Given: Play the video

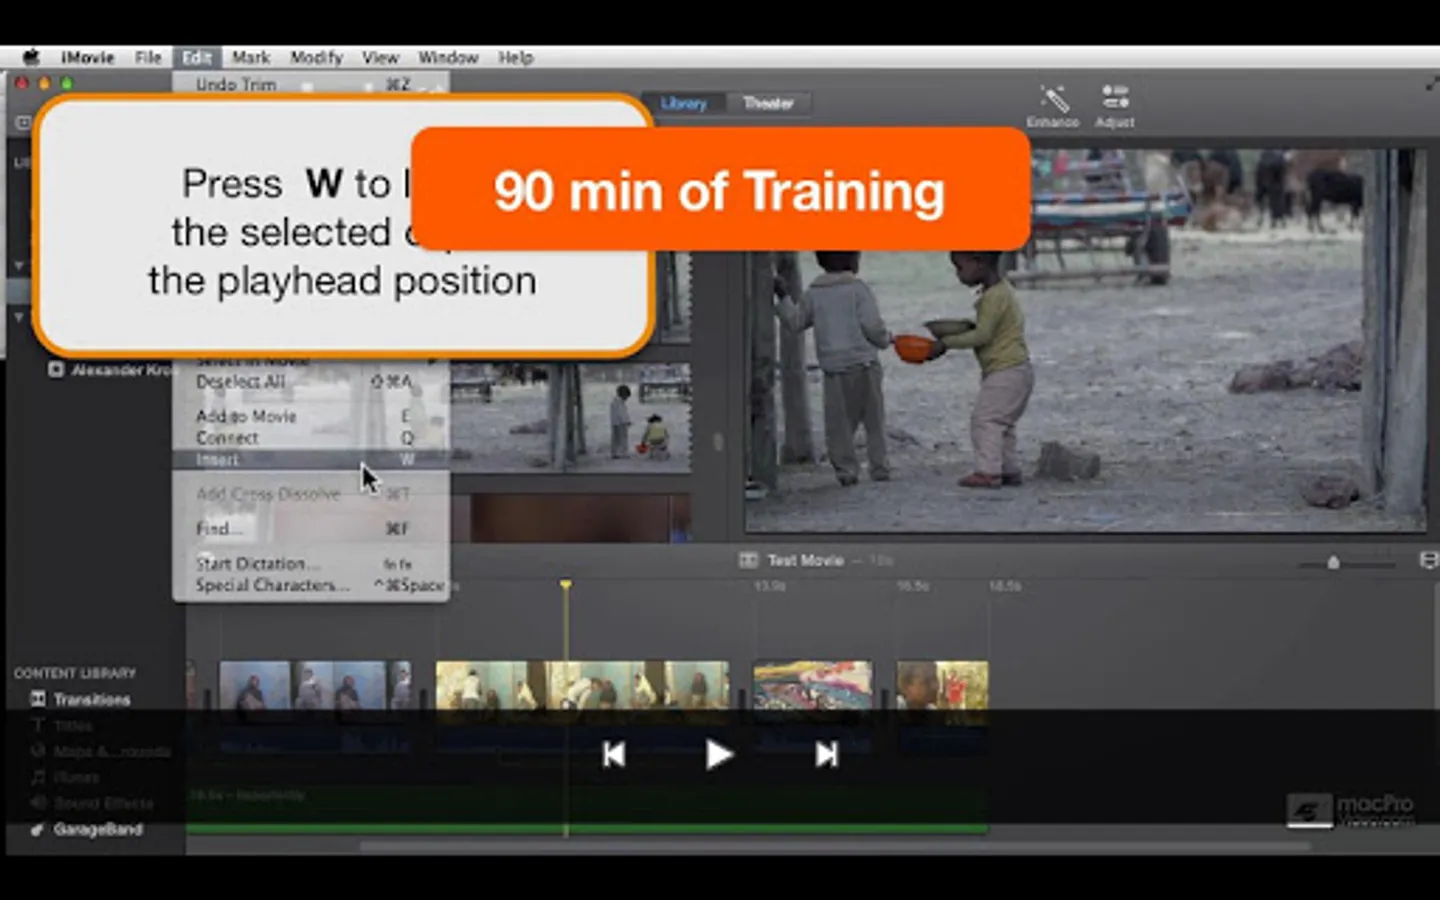Looking at the screenshot, I should click(x=718, y=754).
